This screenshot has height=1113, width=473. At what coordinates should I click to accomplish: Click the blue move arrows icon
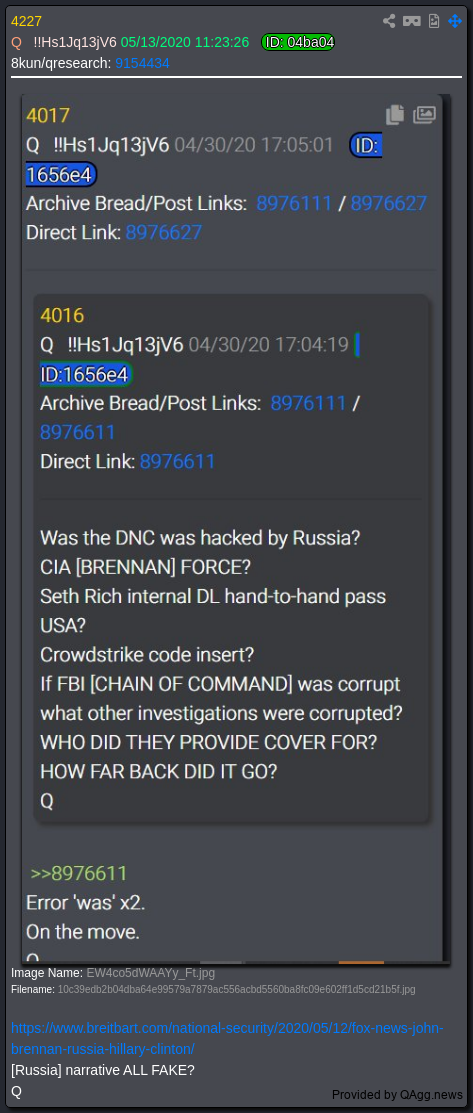tap(455, 21)
